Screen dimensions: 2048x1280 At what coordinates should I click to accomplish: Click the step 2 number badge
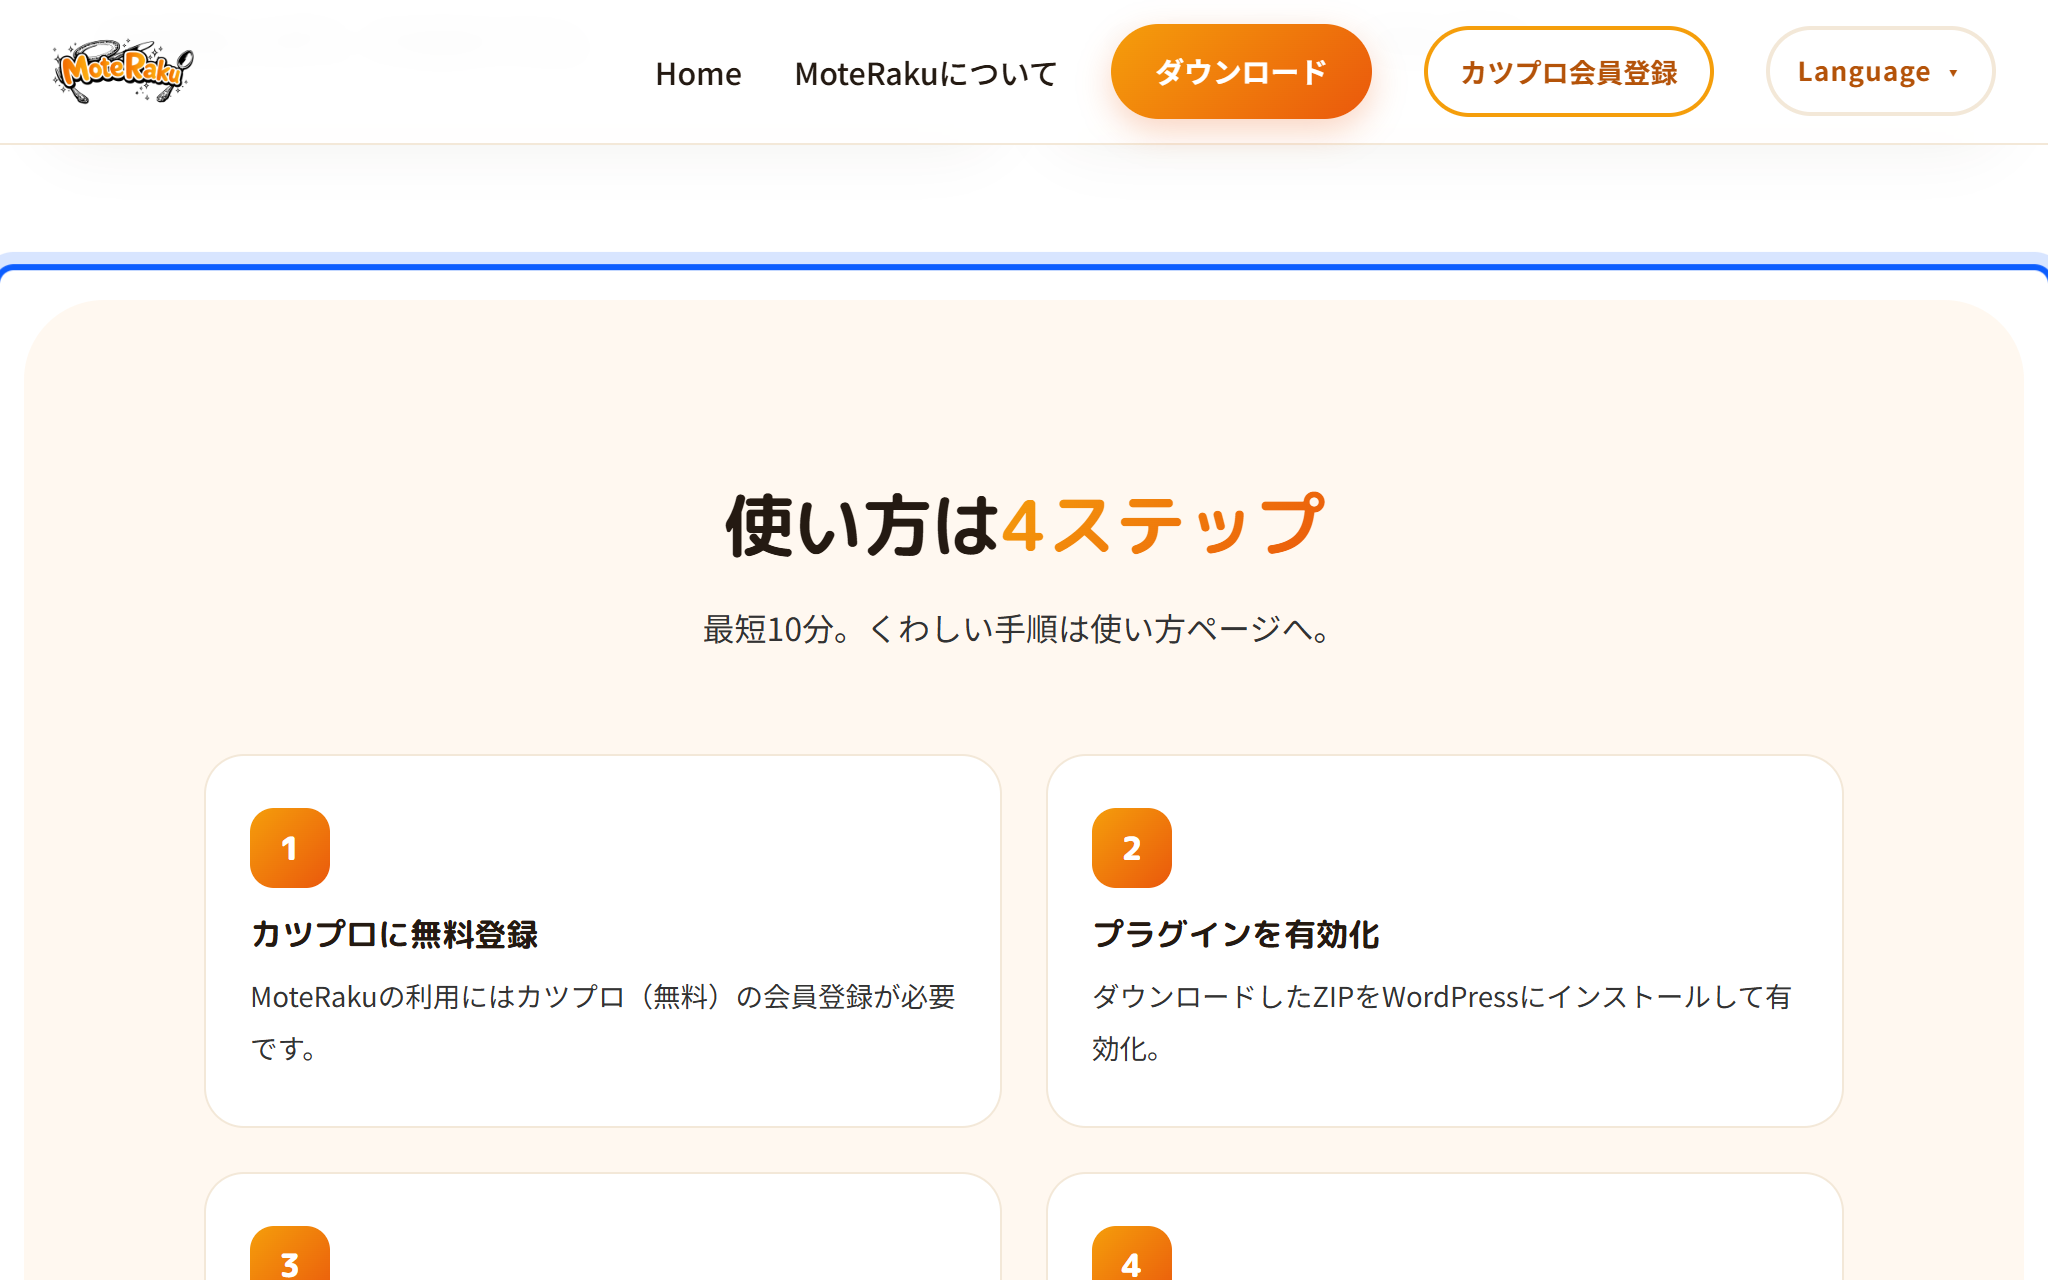1132,848
